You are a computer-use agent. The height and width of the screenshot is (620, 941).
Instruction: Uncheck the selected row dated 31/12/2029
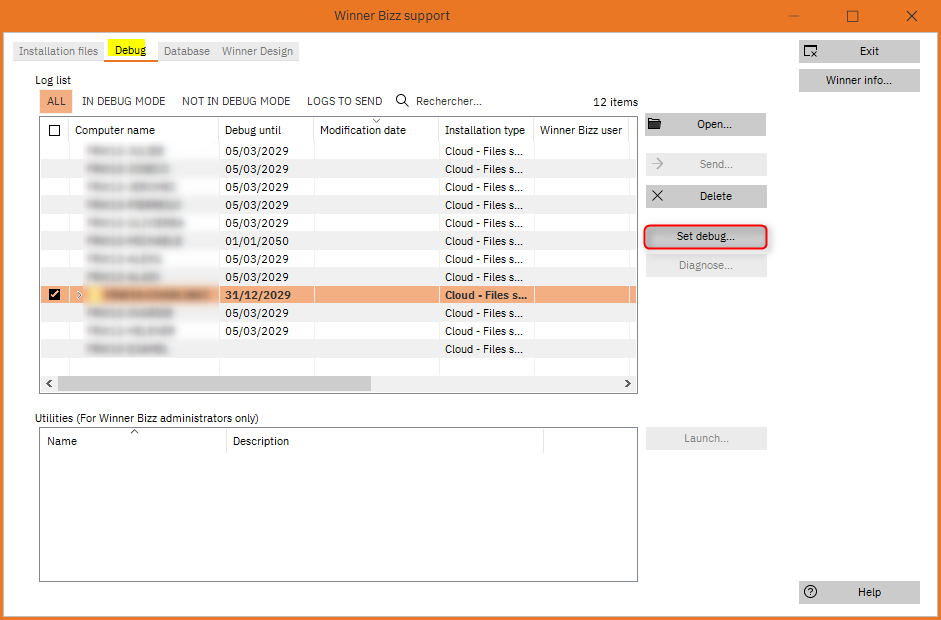coord(55,295)
